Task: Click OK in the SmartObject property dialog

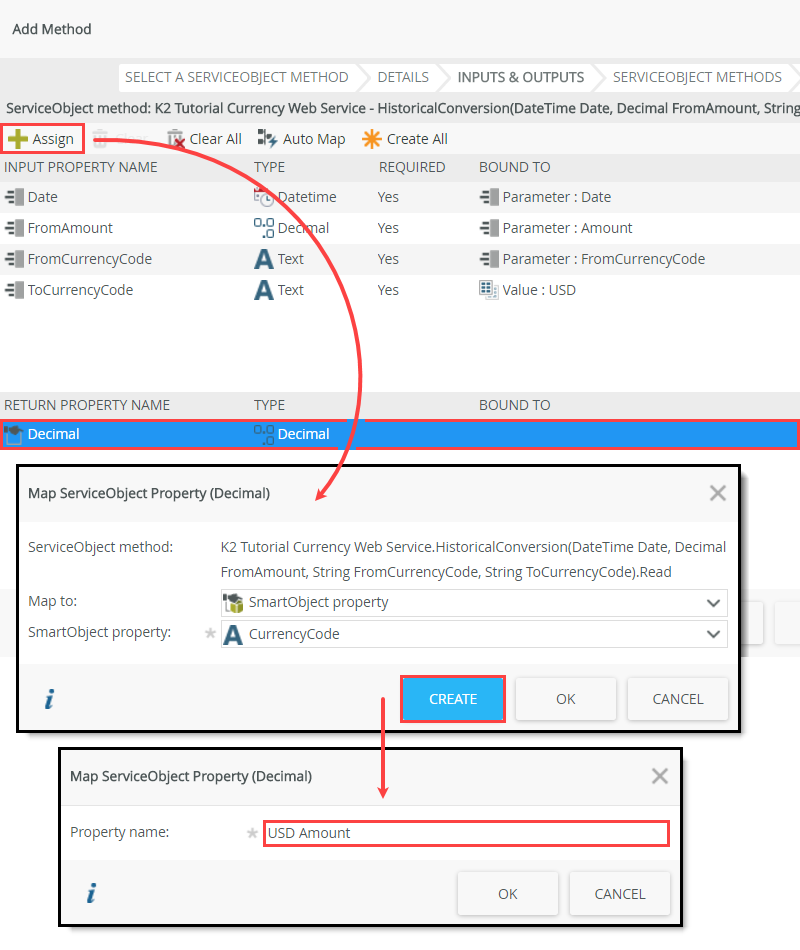Action: point(565,699)
